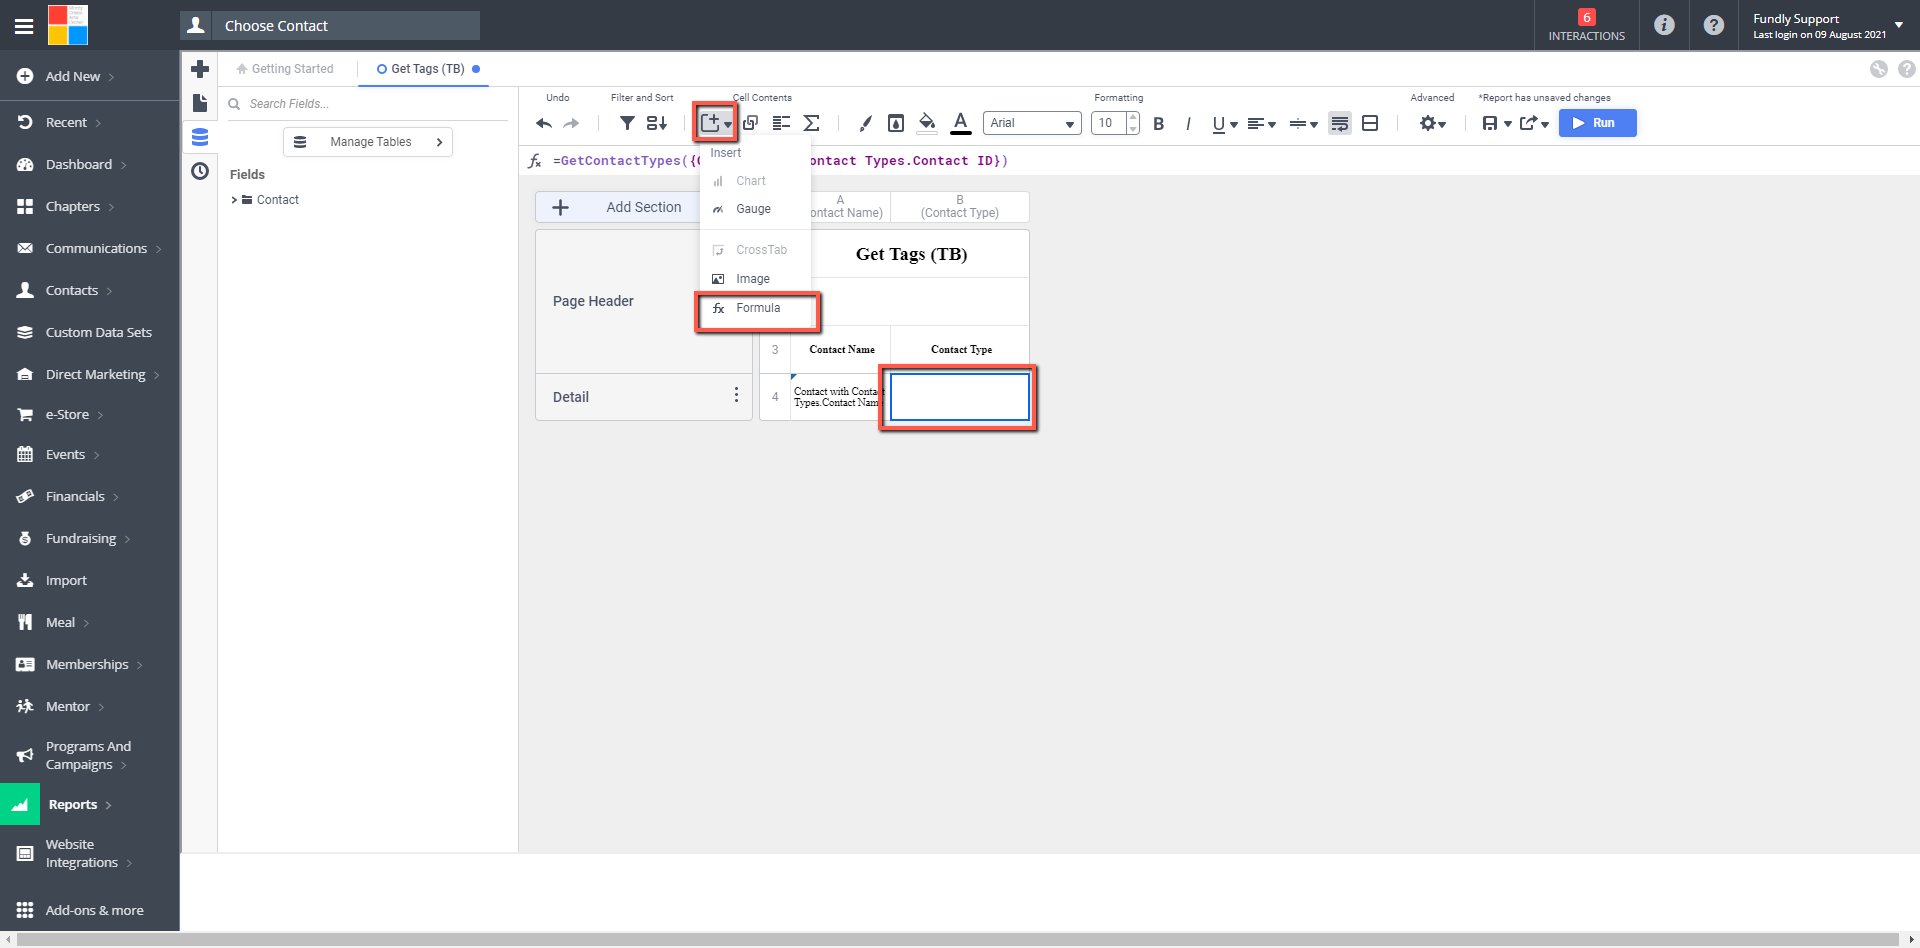Open the Interactions counter
Image resolution: width=1920 pixels, height=948 pixels.
point(1587,26)
